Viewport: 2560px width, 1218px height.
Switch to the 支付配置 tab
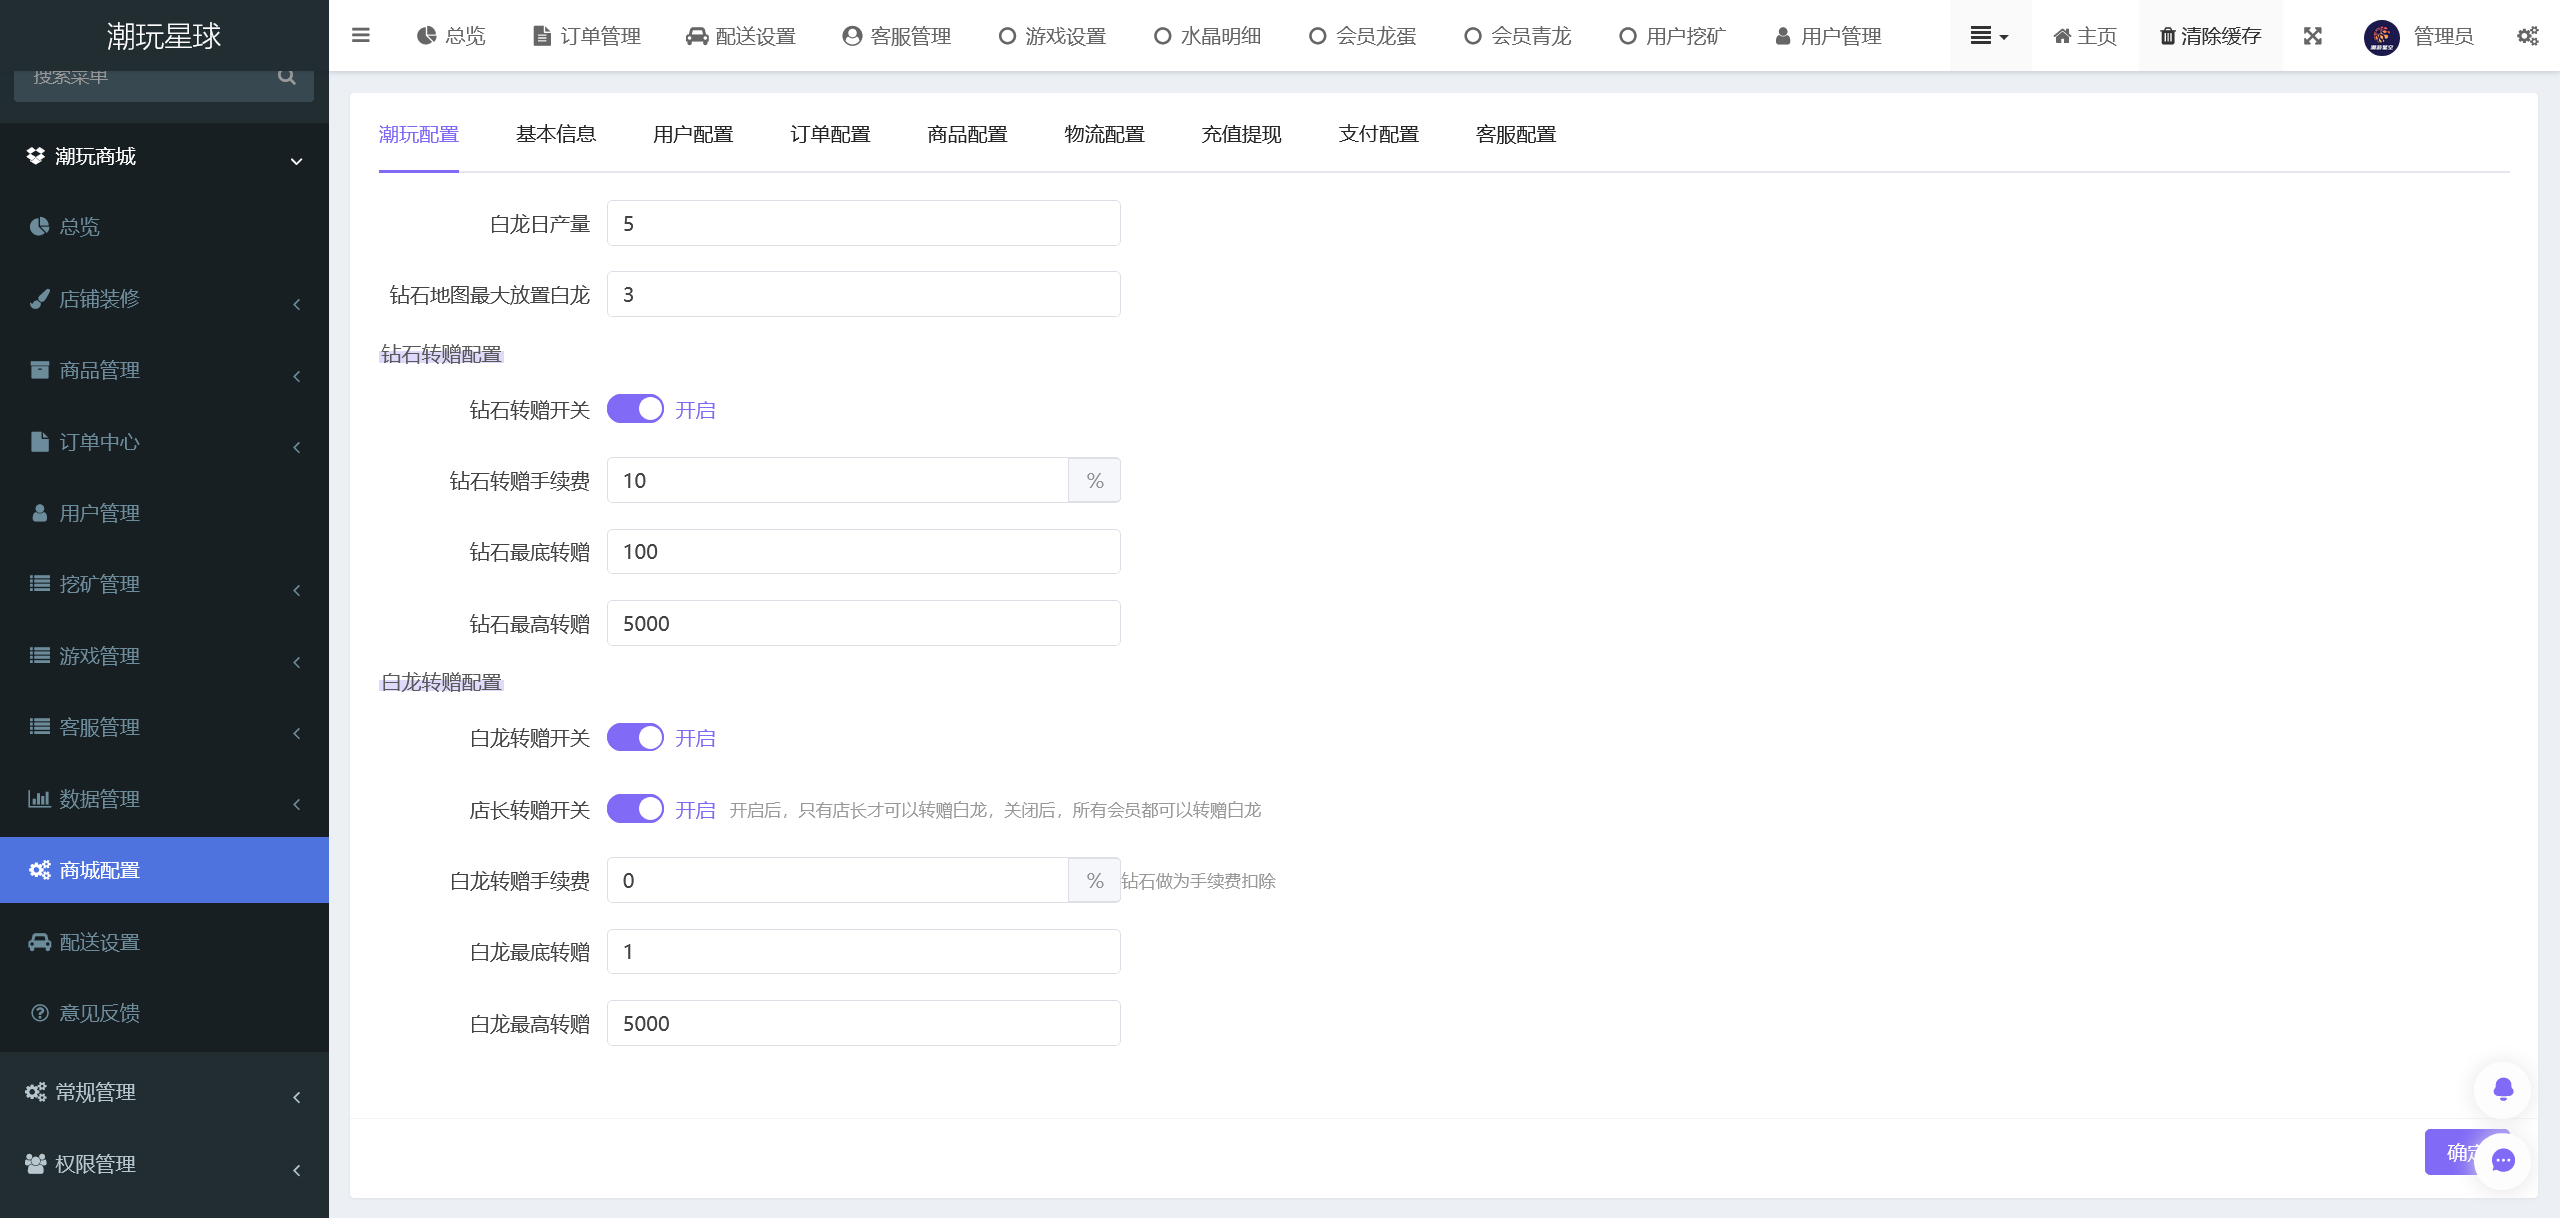(1379, 134)
